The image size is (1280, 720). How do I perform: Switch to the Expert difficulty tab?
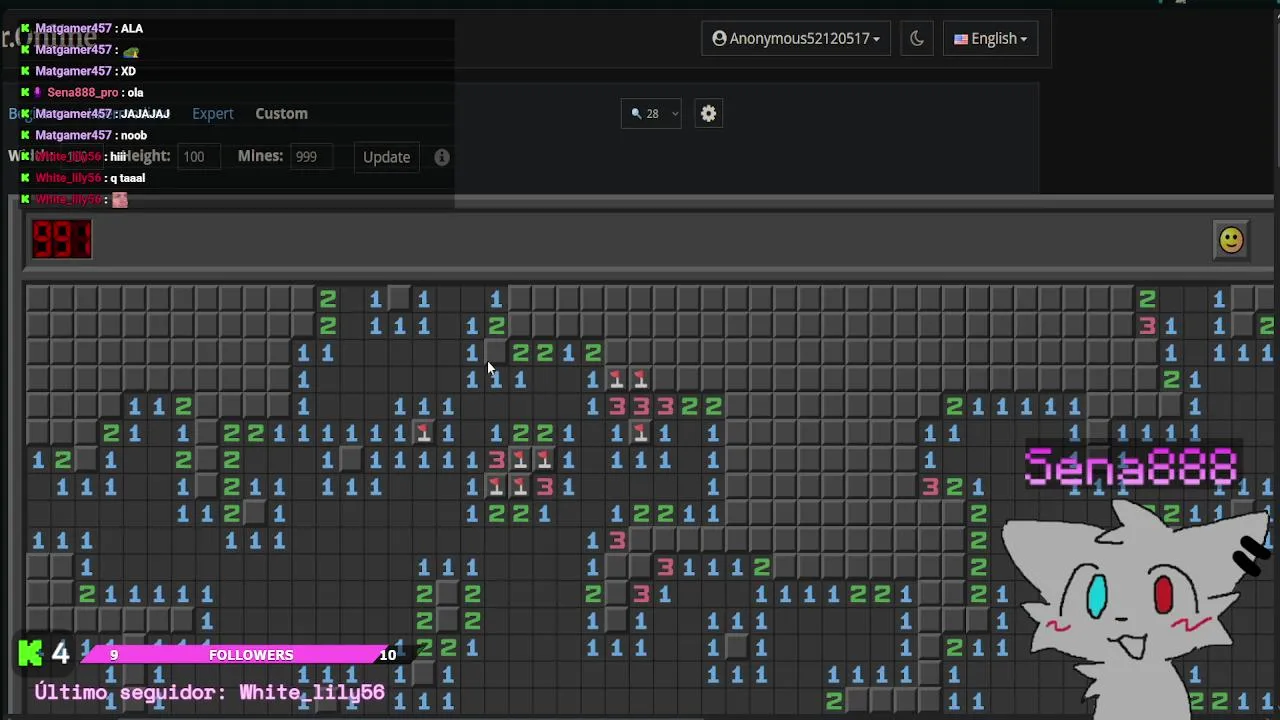click(x=213, y=114)
